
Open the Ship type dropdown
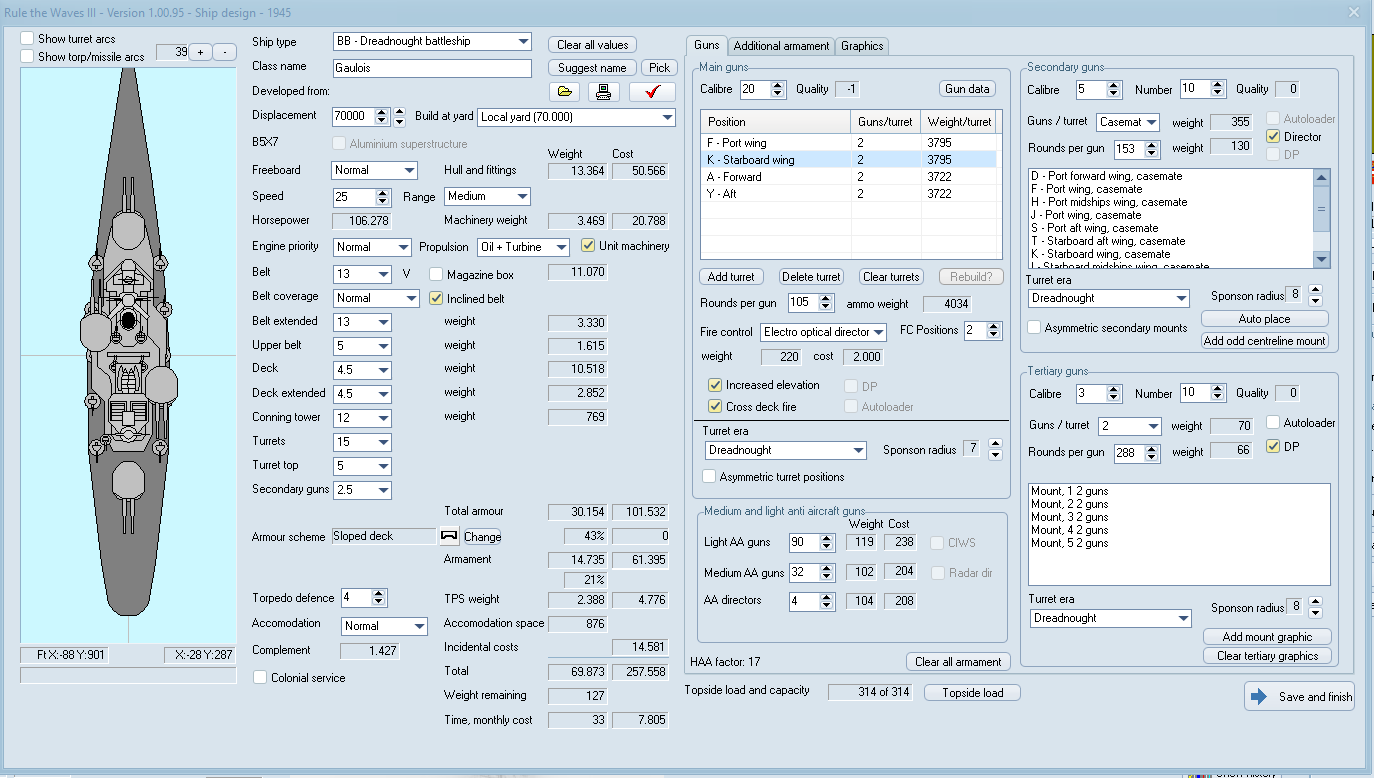pyautogui.click(x=524, y=42)
